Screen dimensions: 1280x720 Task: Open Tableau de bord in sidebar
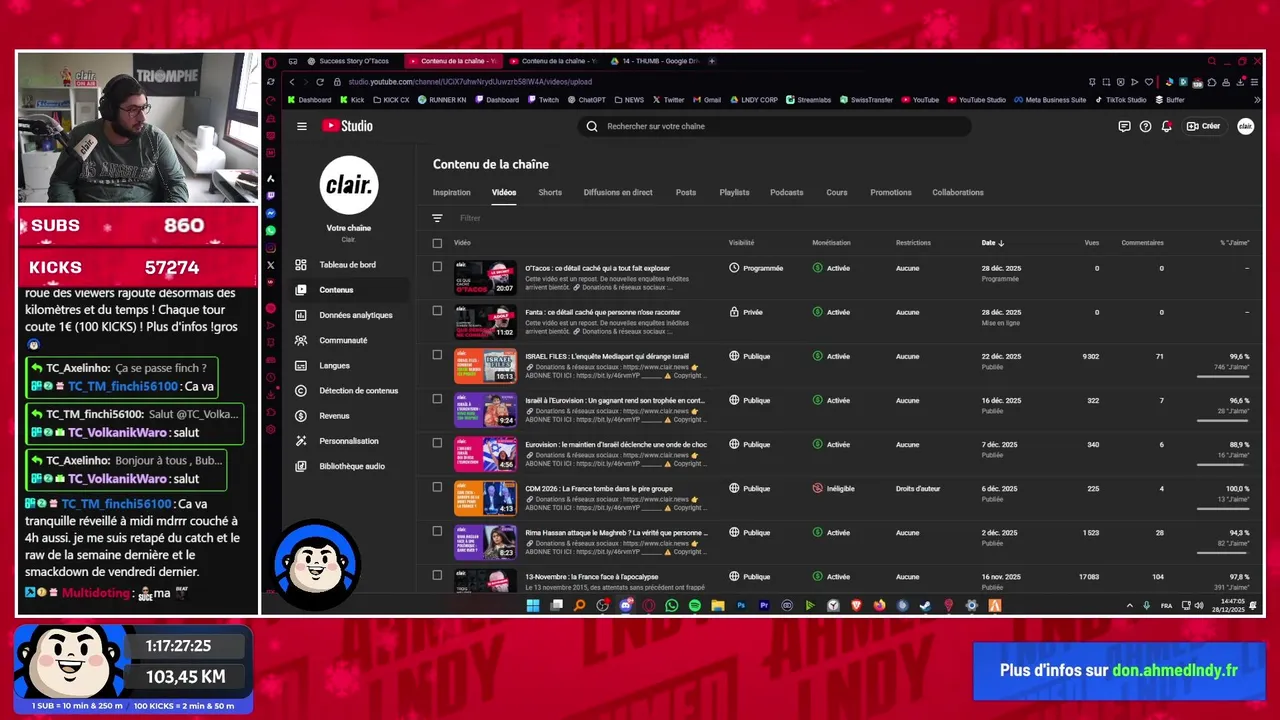click(348, 265)
